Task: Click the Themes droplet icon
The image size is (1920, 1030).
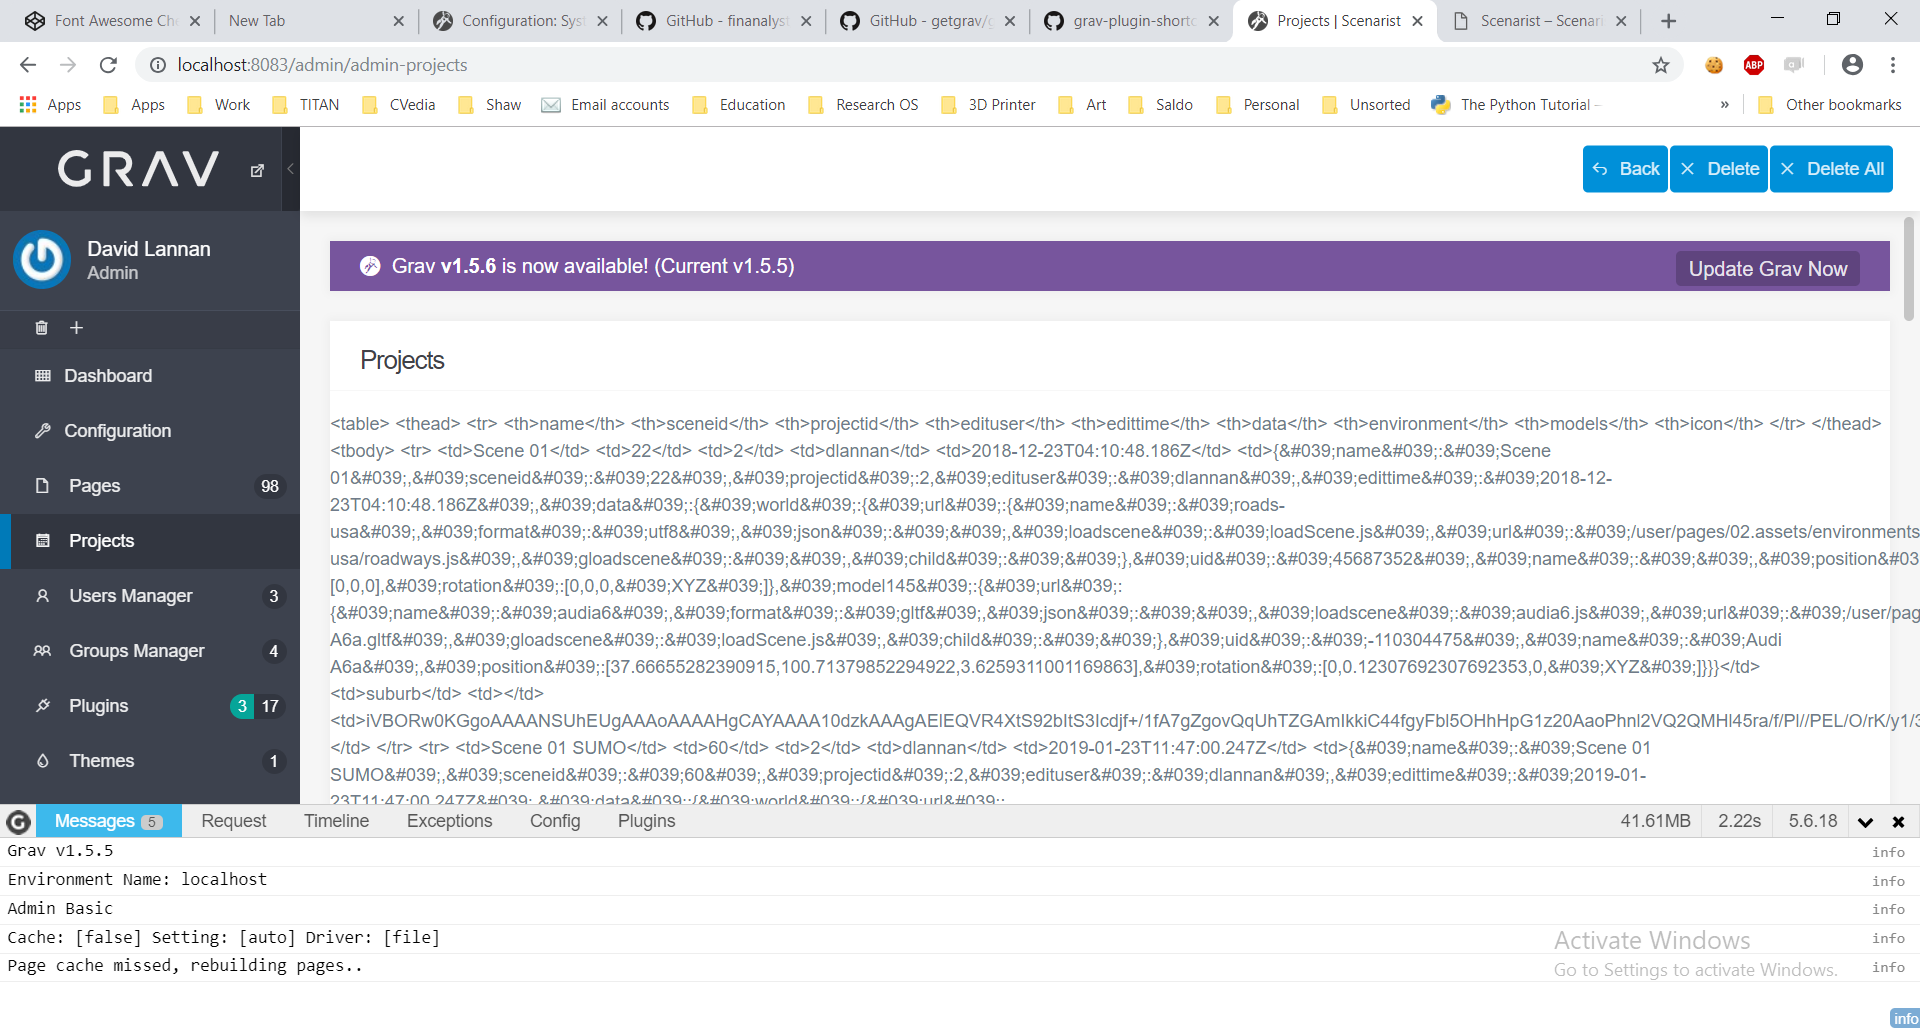Action: [42, 761]
